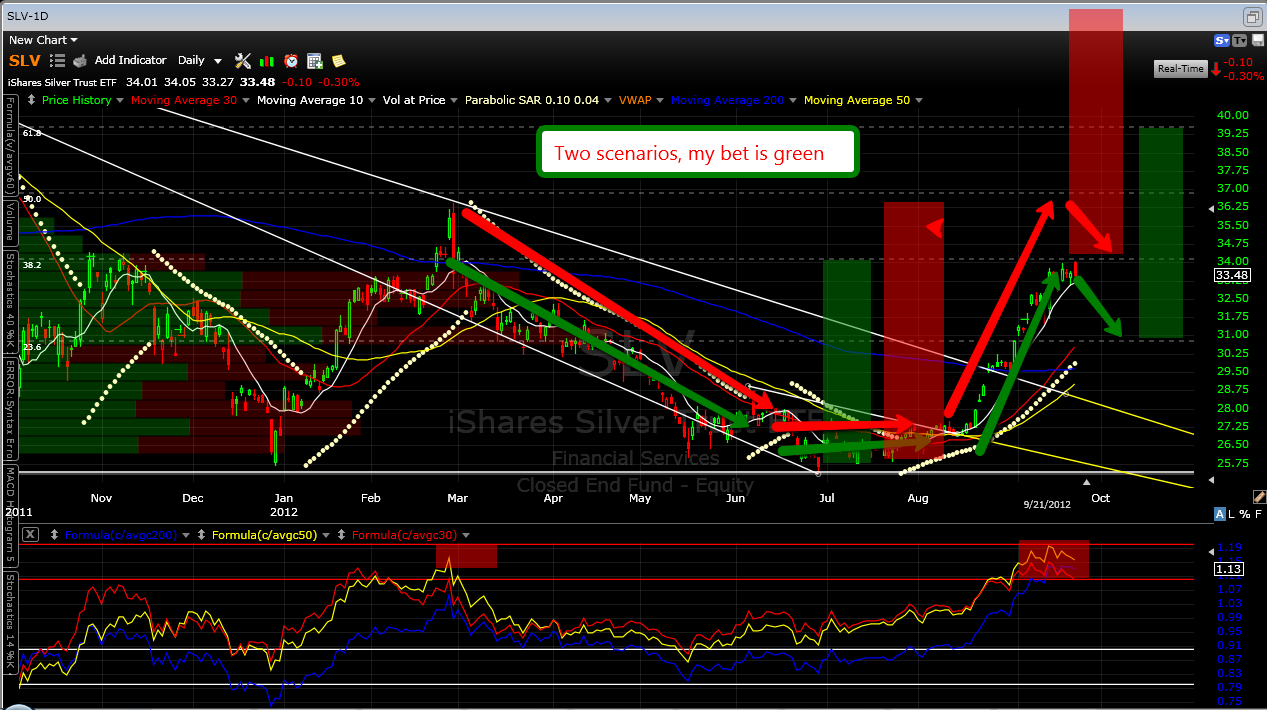Screen dimensions: 1267x710
Task: Expand the Price History dropdown arrow
Action: click(x=120, y=100)
